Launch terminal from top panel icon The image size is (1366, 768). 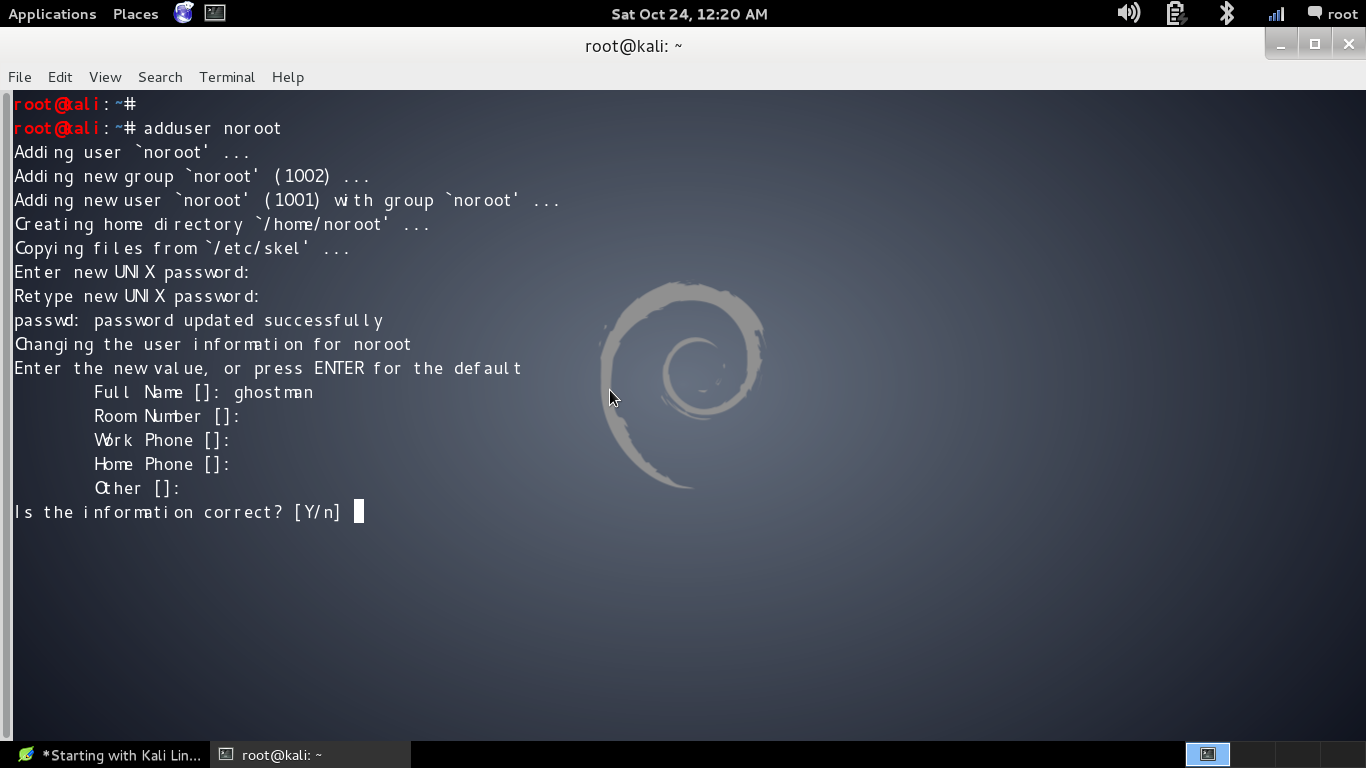coord(215,13)
